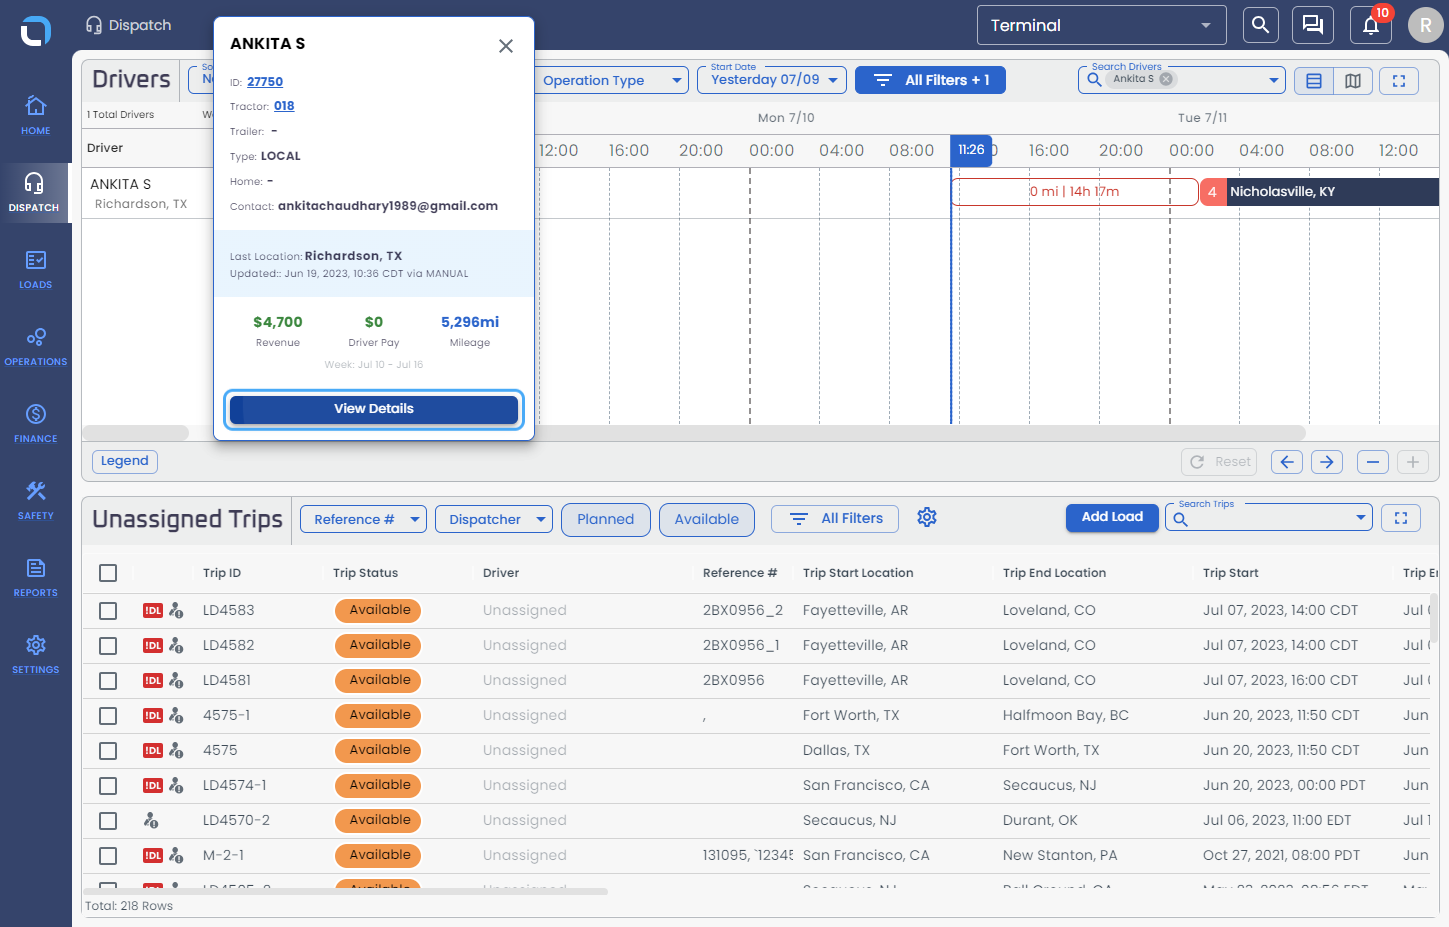Open driver ID 27750 link
The height and width of the screenshot is (927, 1449).
(x=265, y=82)
